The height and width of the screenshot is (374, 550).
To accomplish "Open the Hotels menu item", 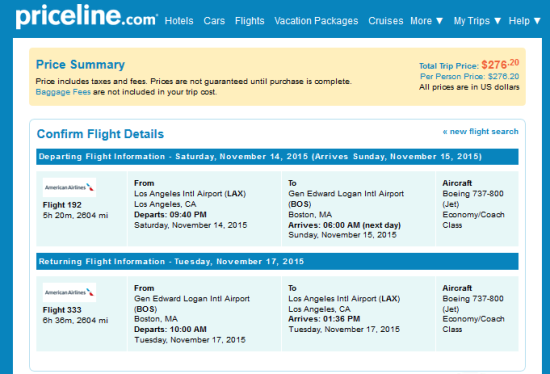I will click(179, 21).
